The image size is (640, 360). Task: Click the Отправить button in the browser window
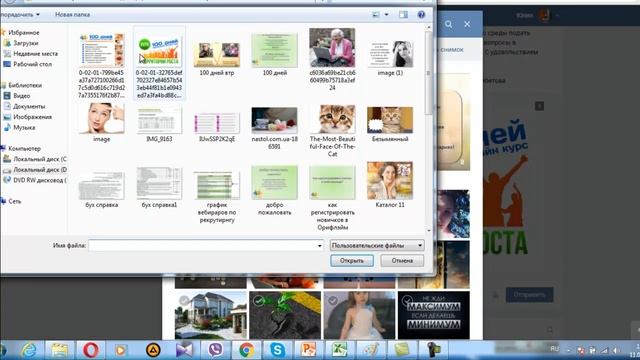(529, 294)
